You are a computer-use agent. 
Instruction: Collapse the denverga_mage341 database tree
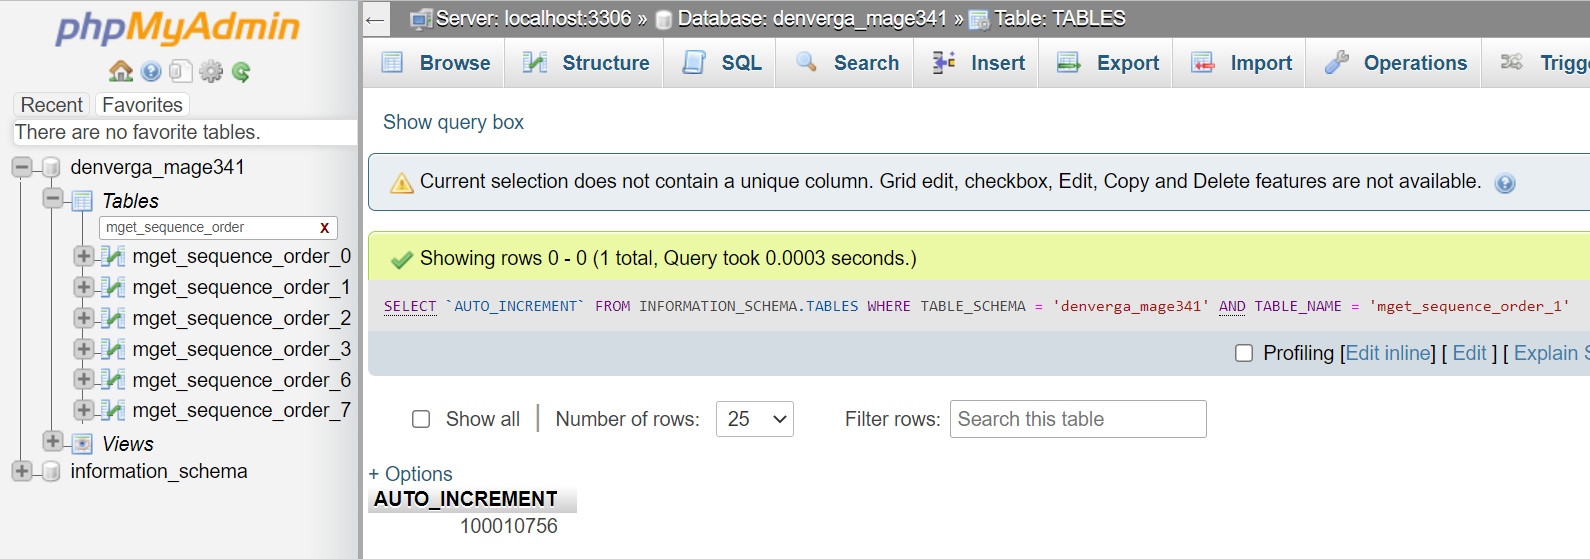click(22, 167)
